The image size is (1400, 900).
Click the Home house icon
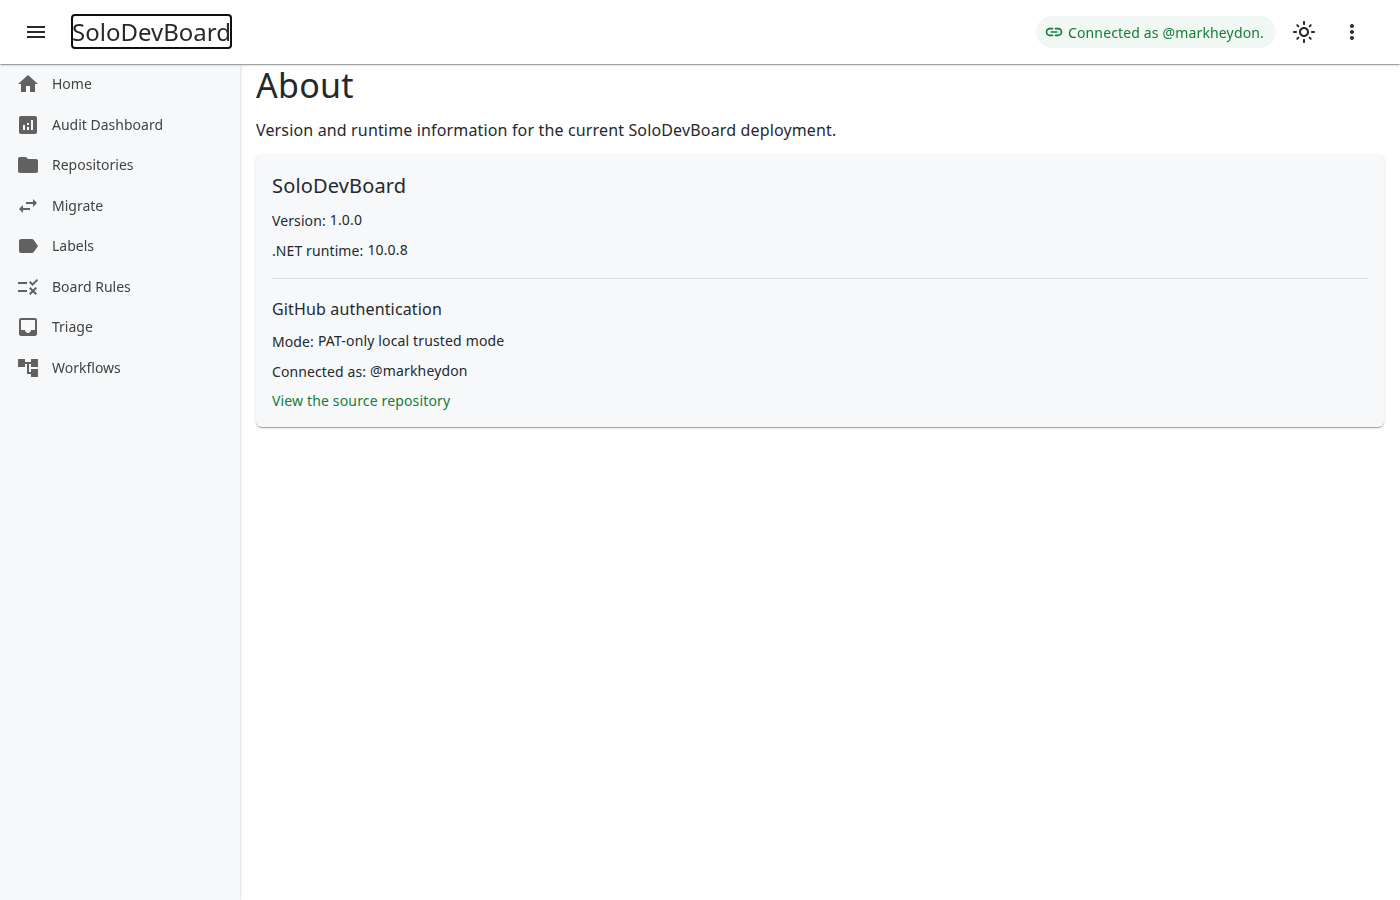(x=28, y=84)
